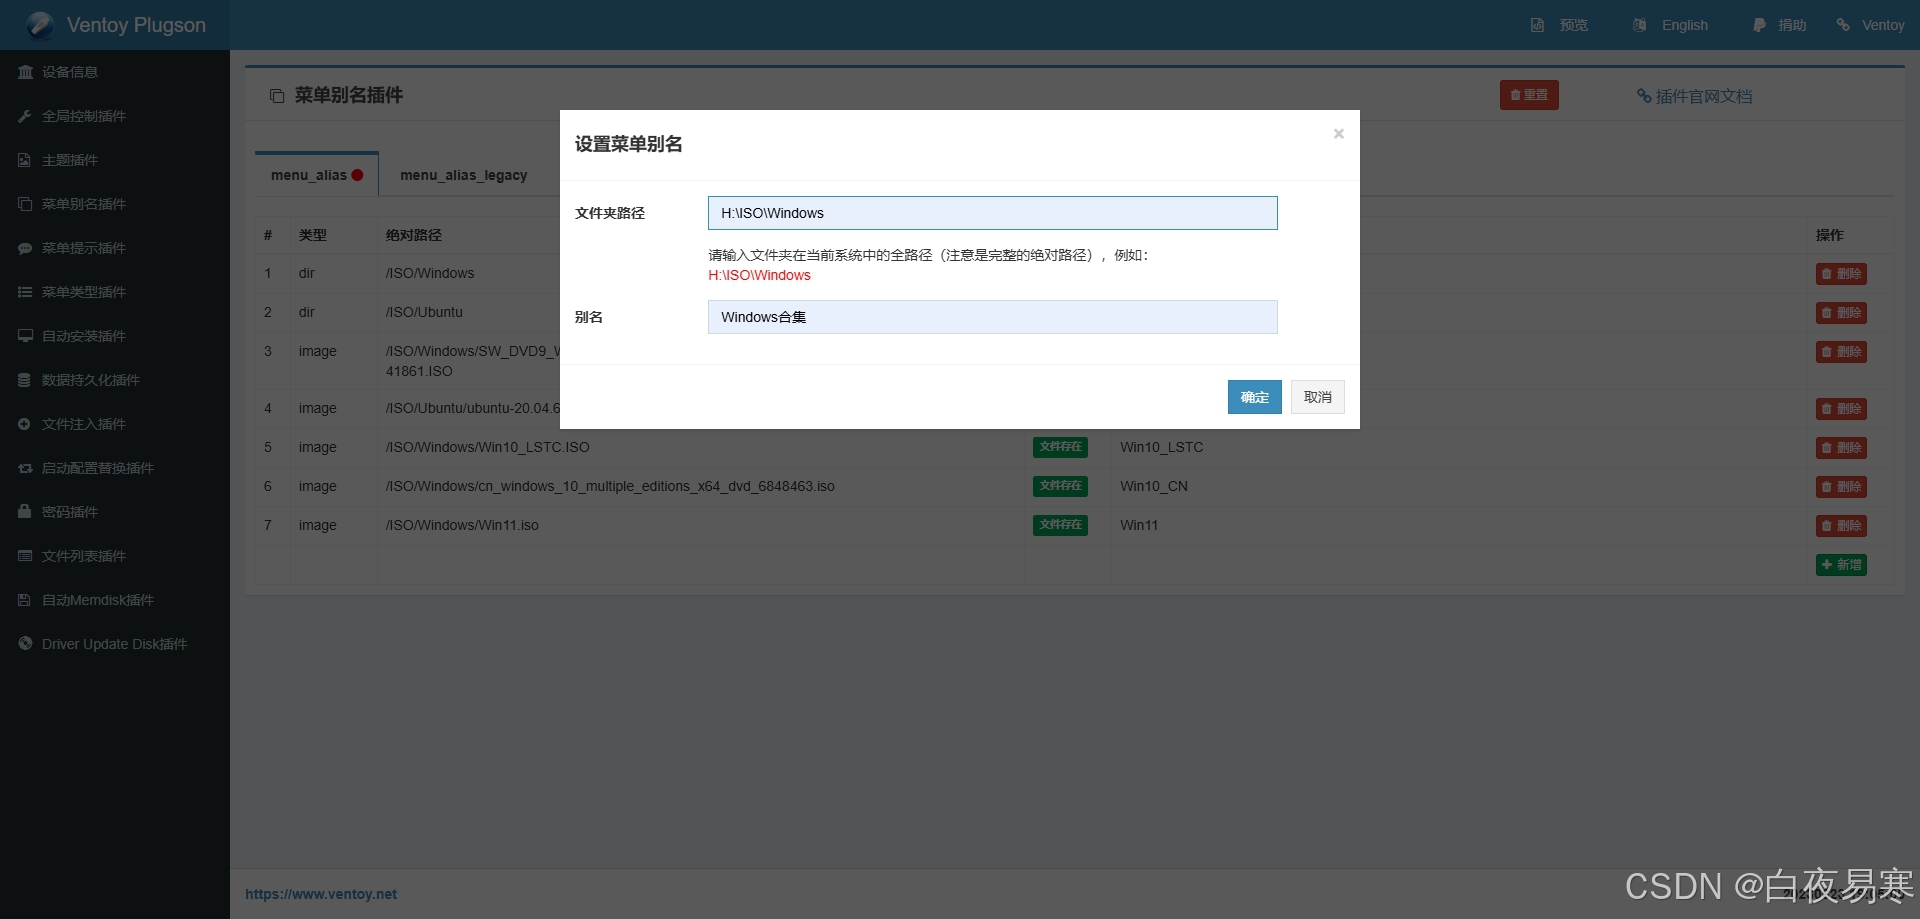Open 菜单提示插件 comment icon

click(25, 248)
